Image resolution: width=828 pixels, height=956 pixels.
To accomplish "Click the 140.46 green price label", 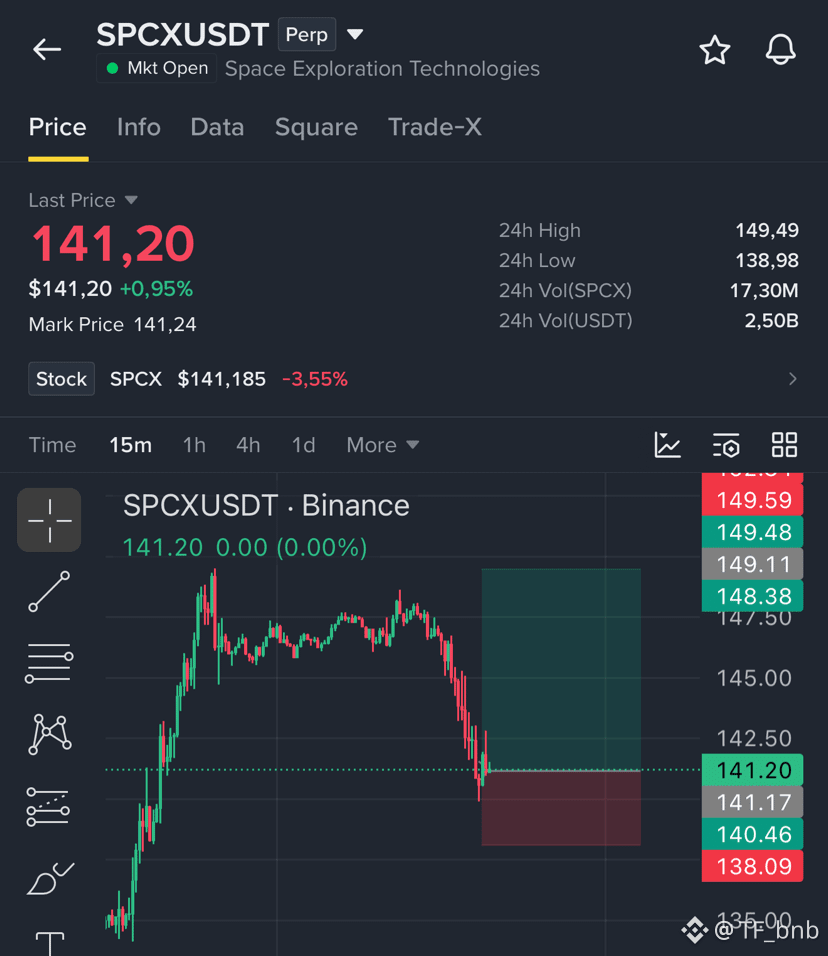I will pyautogui.click(x=752, y=834).
